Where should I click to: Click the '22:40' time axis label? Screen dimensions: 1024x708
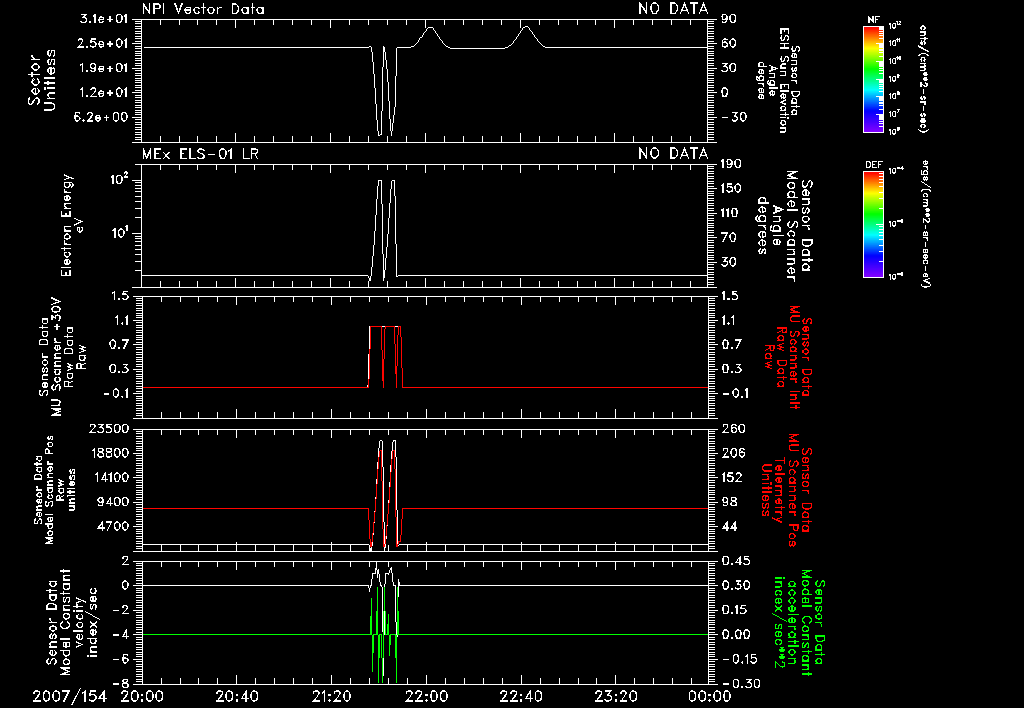[x=521, y=697]
